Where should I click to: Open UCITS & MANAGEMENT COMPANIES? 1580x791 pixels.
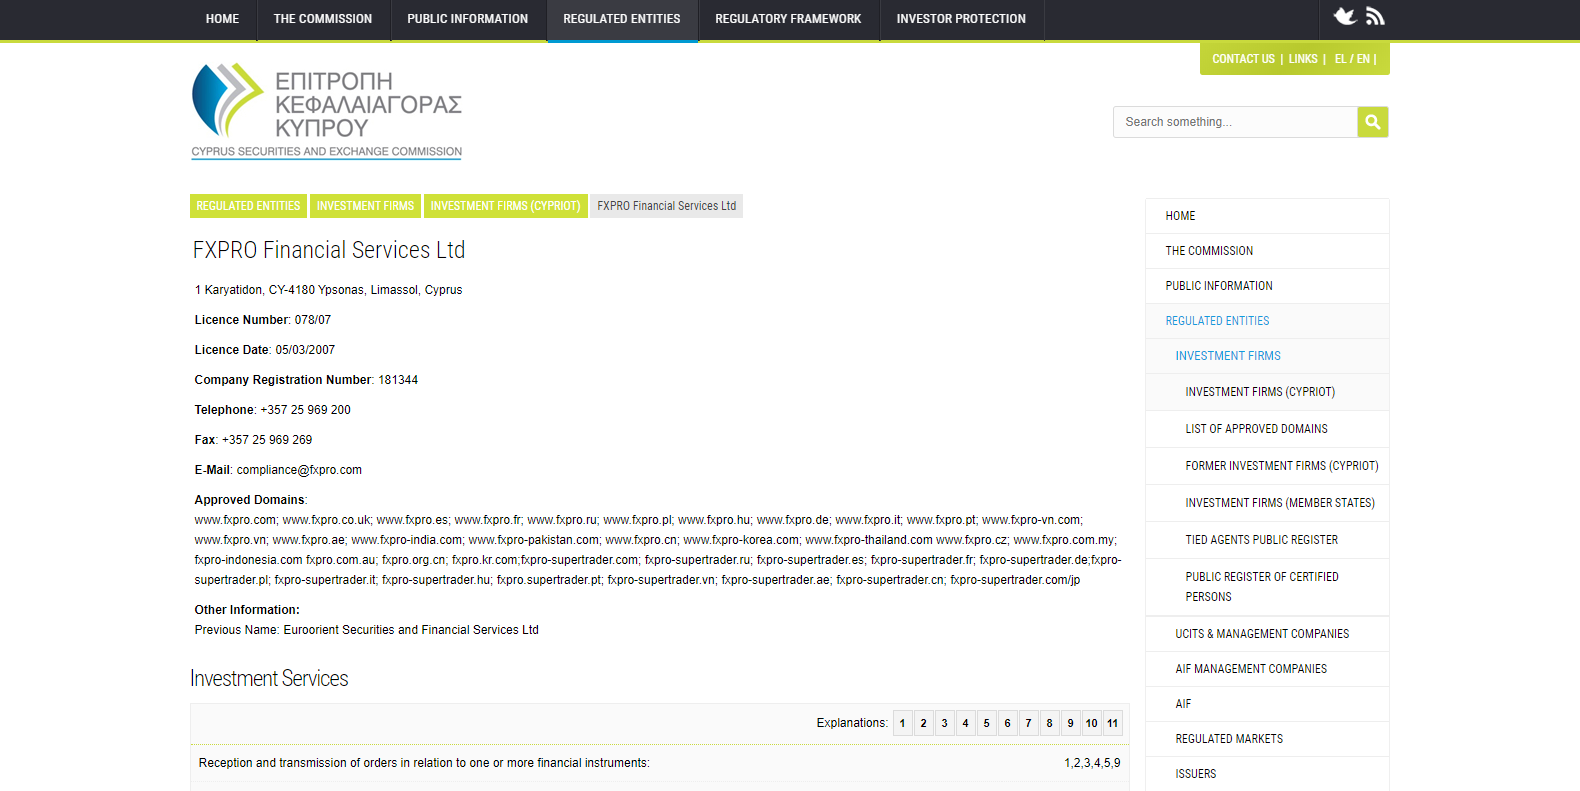tap(1267, 634)
